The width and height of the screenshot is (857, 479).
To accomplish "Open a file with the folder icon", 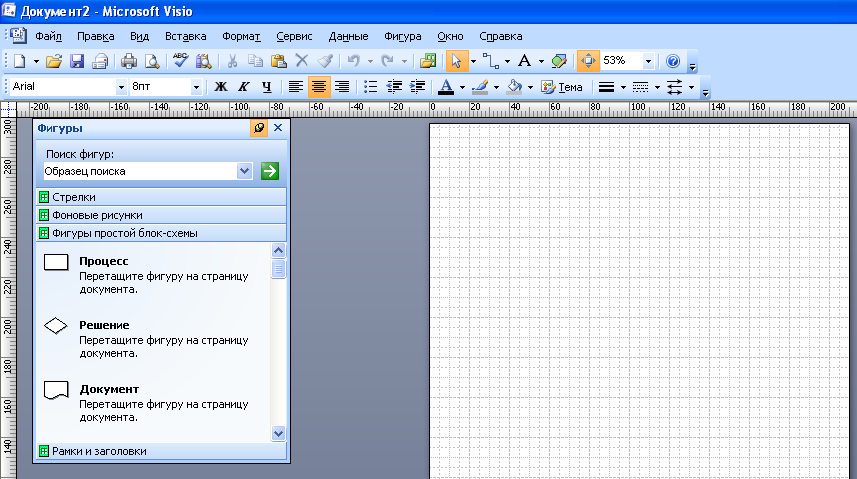I will pos(54,61).
